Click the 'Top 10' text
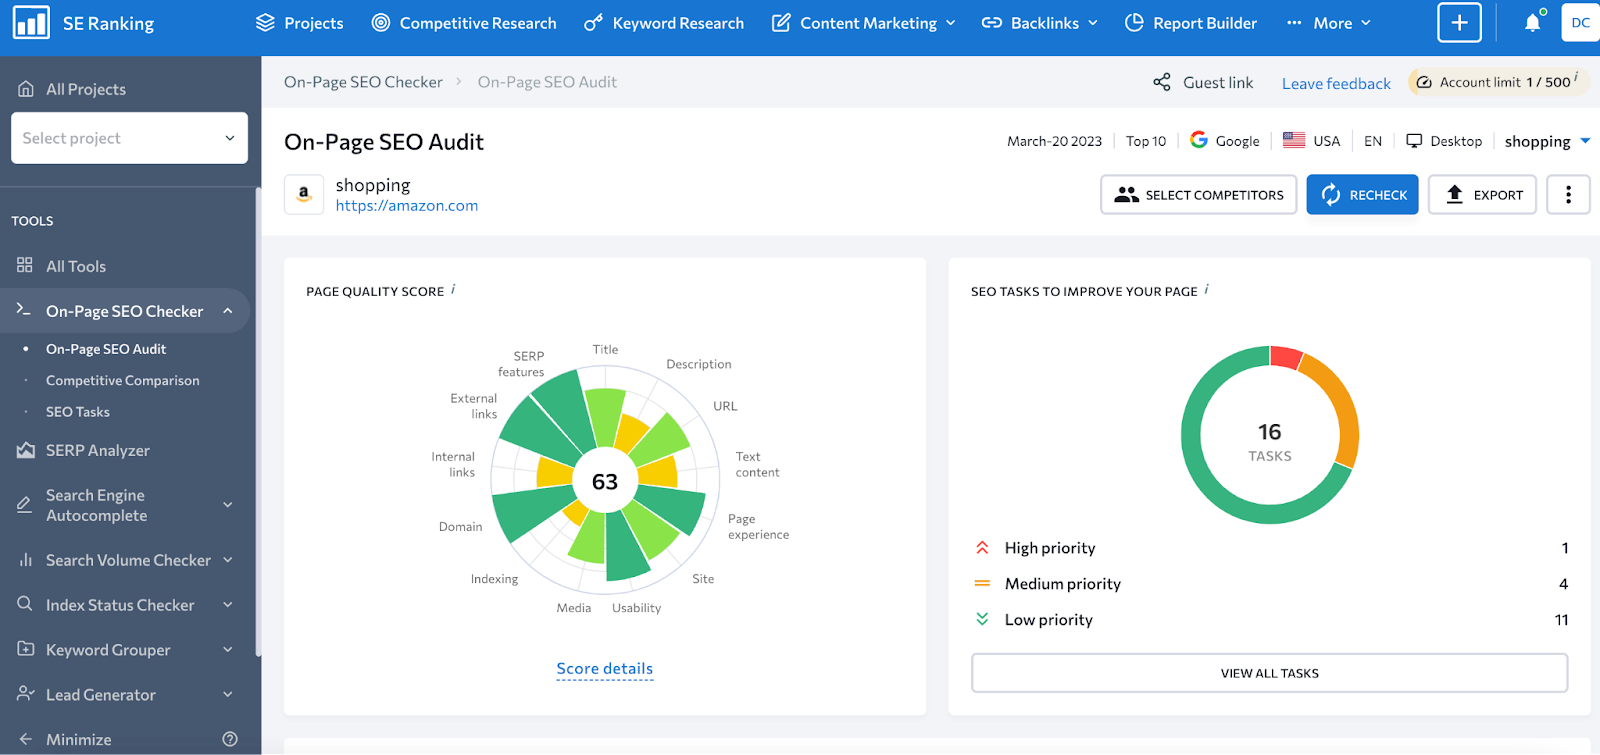Screen dimensions: 1600x755 pyautogui.click(x=1146, y=141)
